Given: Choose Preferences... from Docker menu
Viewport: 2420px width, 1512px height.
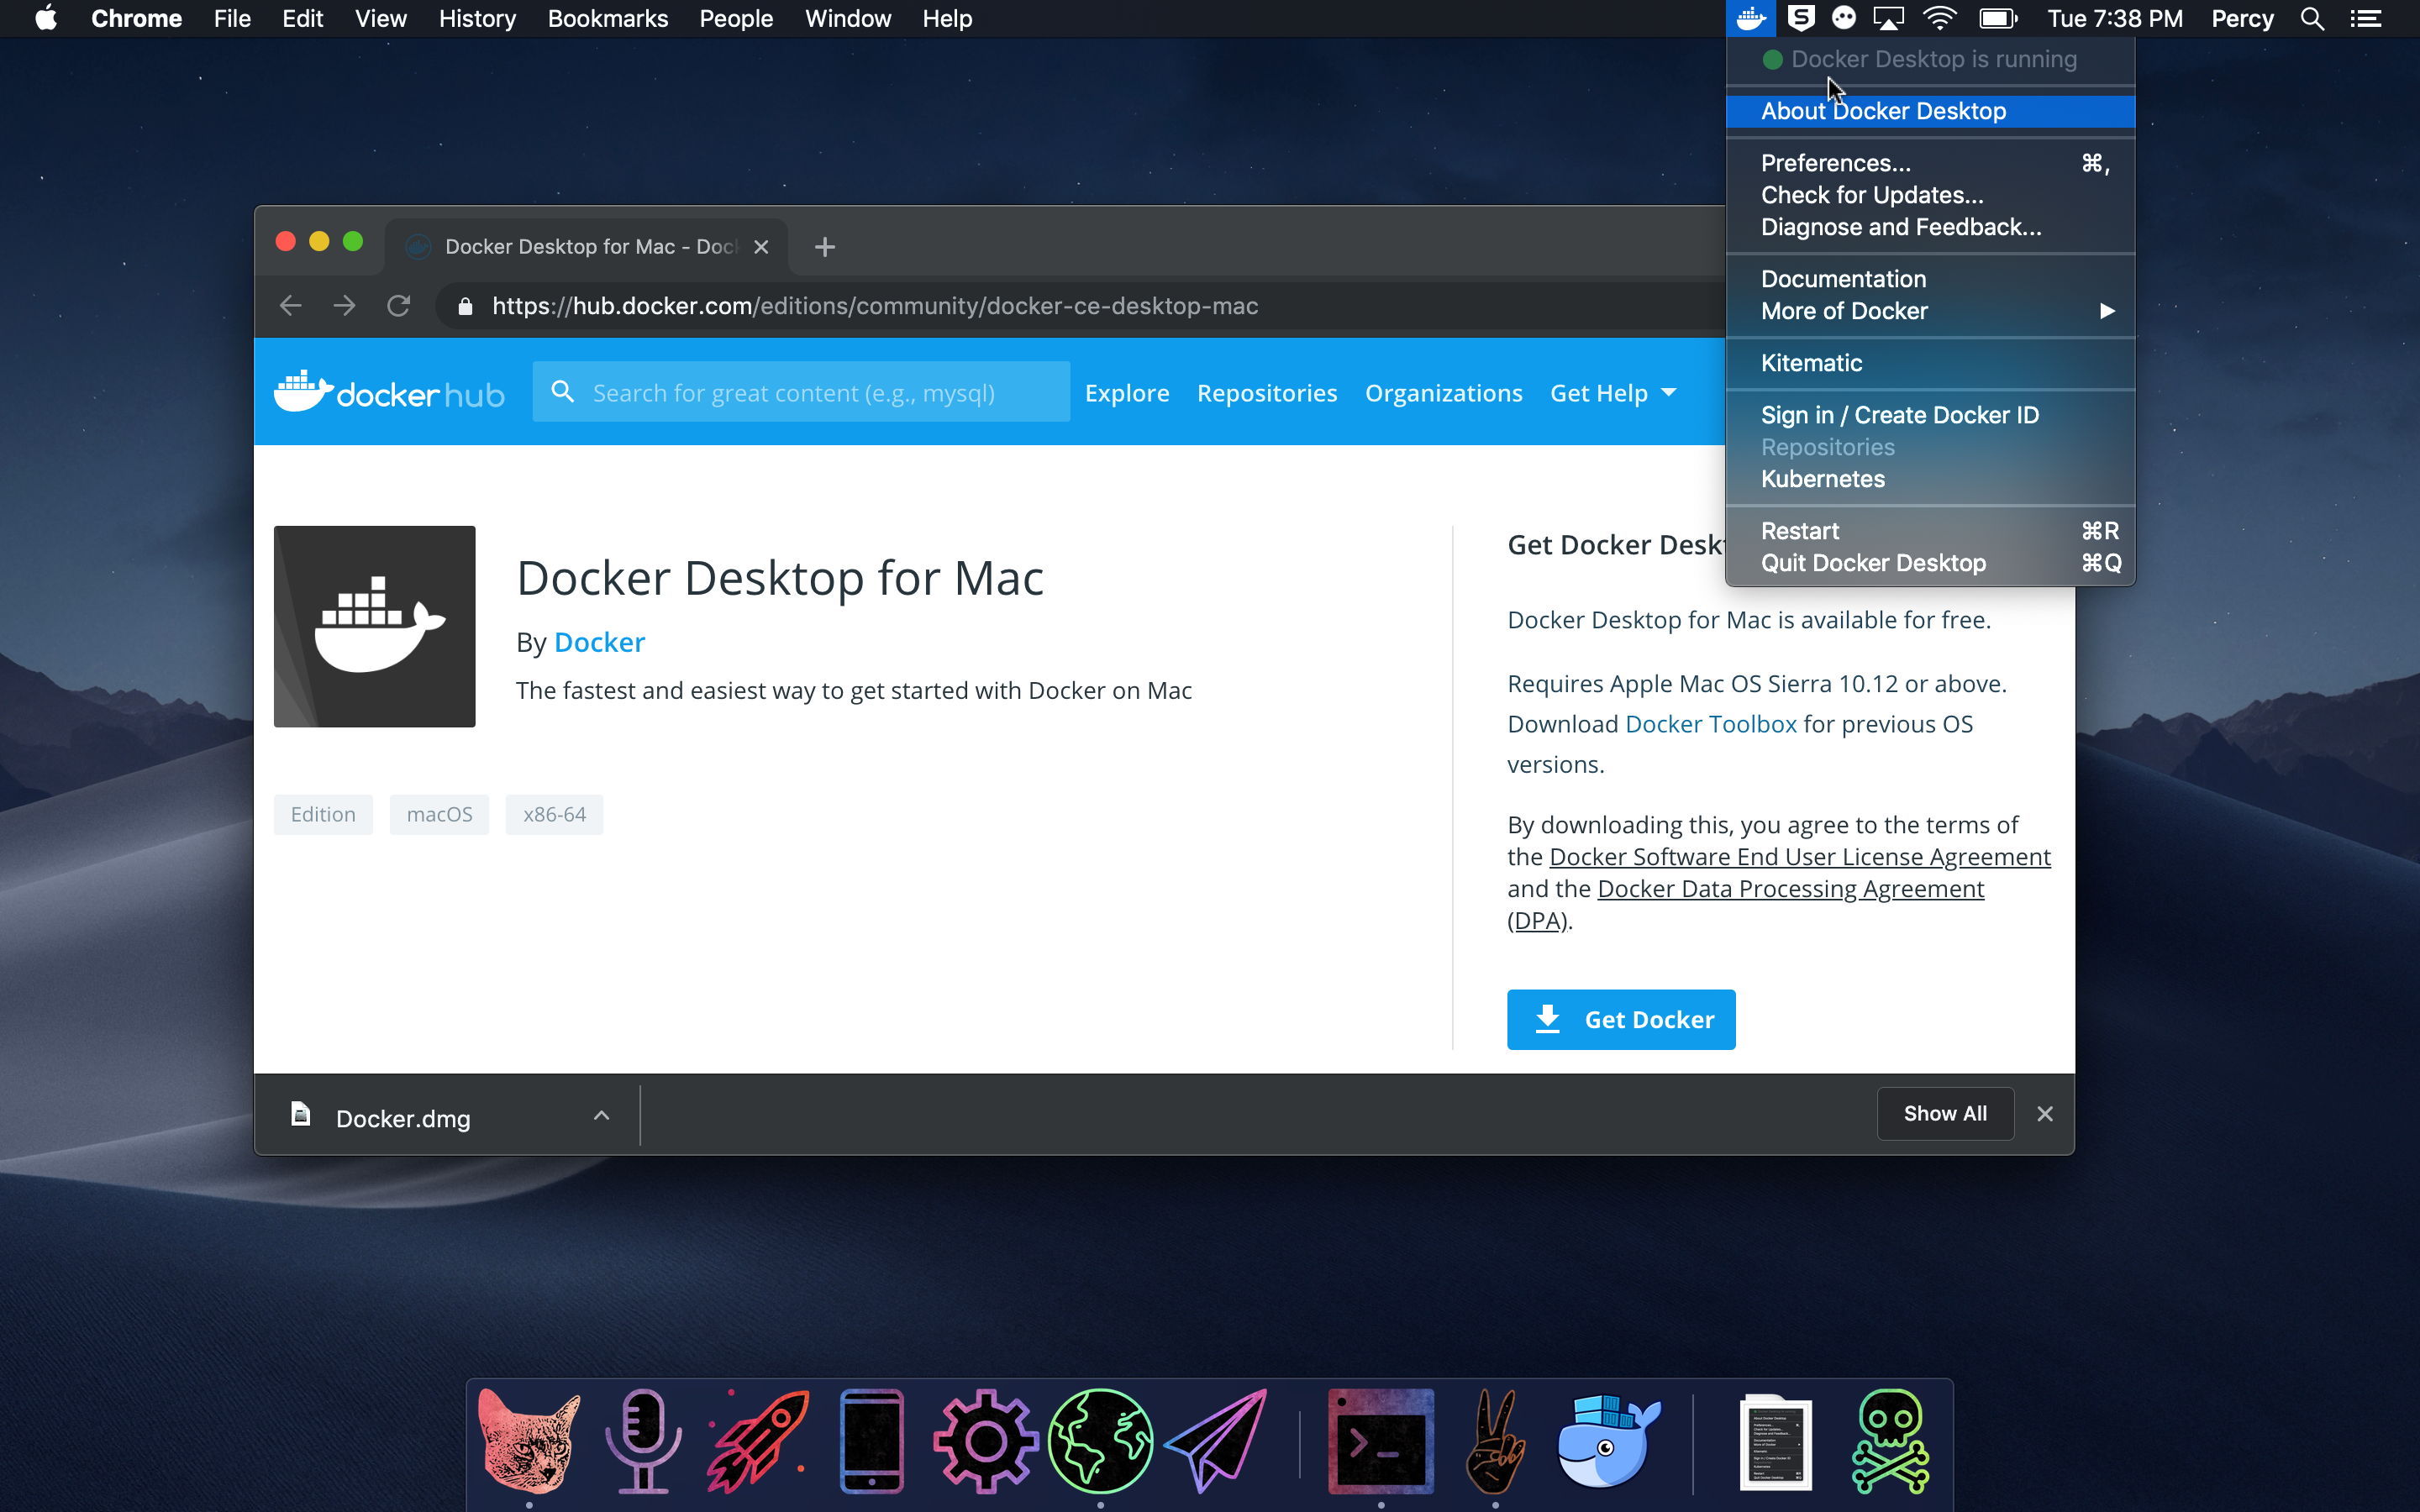Looking at the screenshot, I should coord(1836,163).
